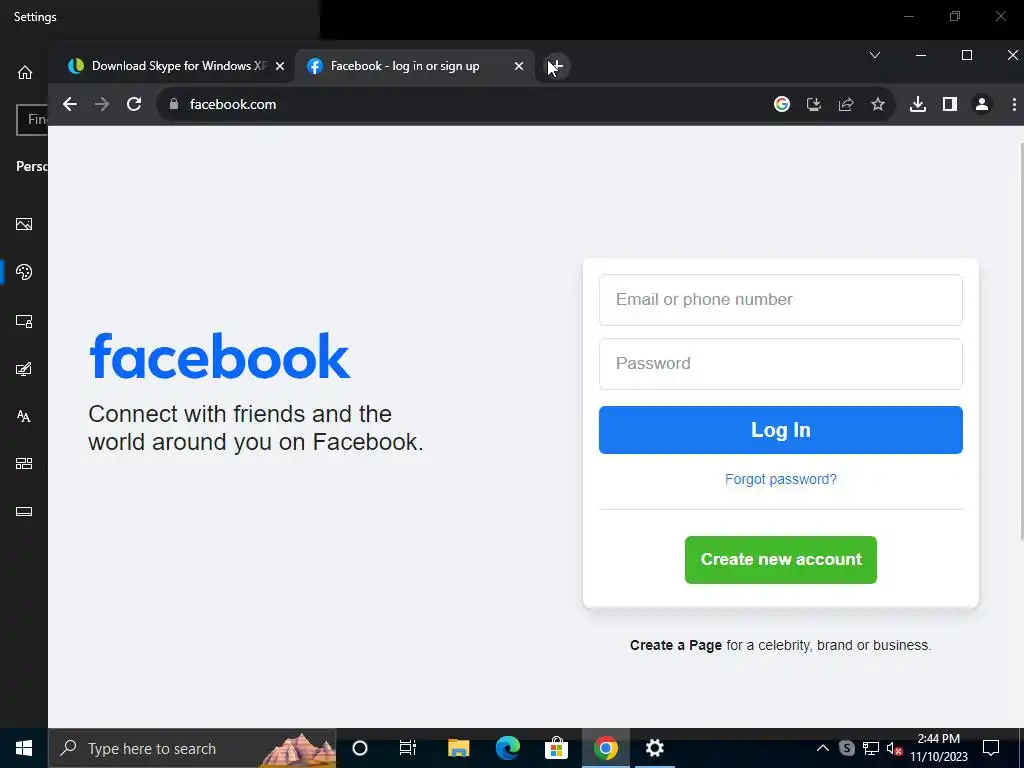The width and height of the screenshot is (1024, 768).
Task: Click the green Create new account button
Action: coord(780,560)
